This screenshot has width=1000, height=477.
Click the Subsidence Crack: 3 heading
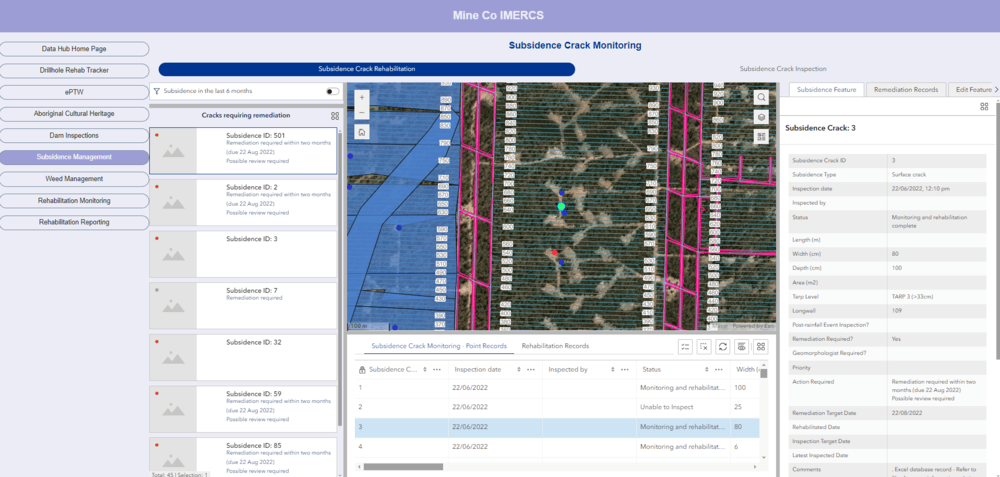pyautogui.click(x=820, y=128)
